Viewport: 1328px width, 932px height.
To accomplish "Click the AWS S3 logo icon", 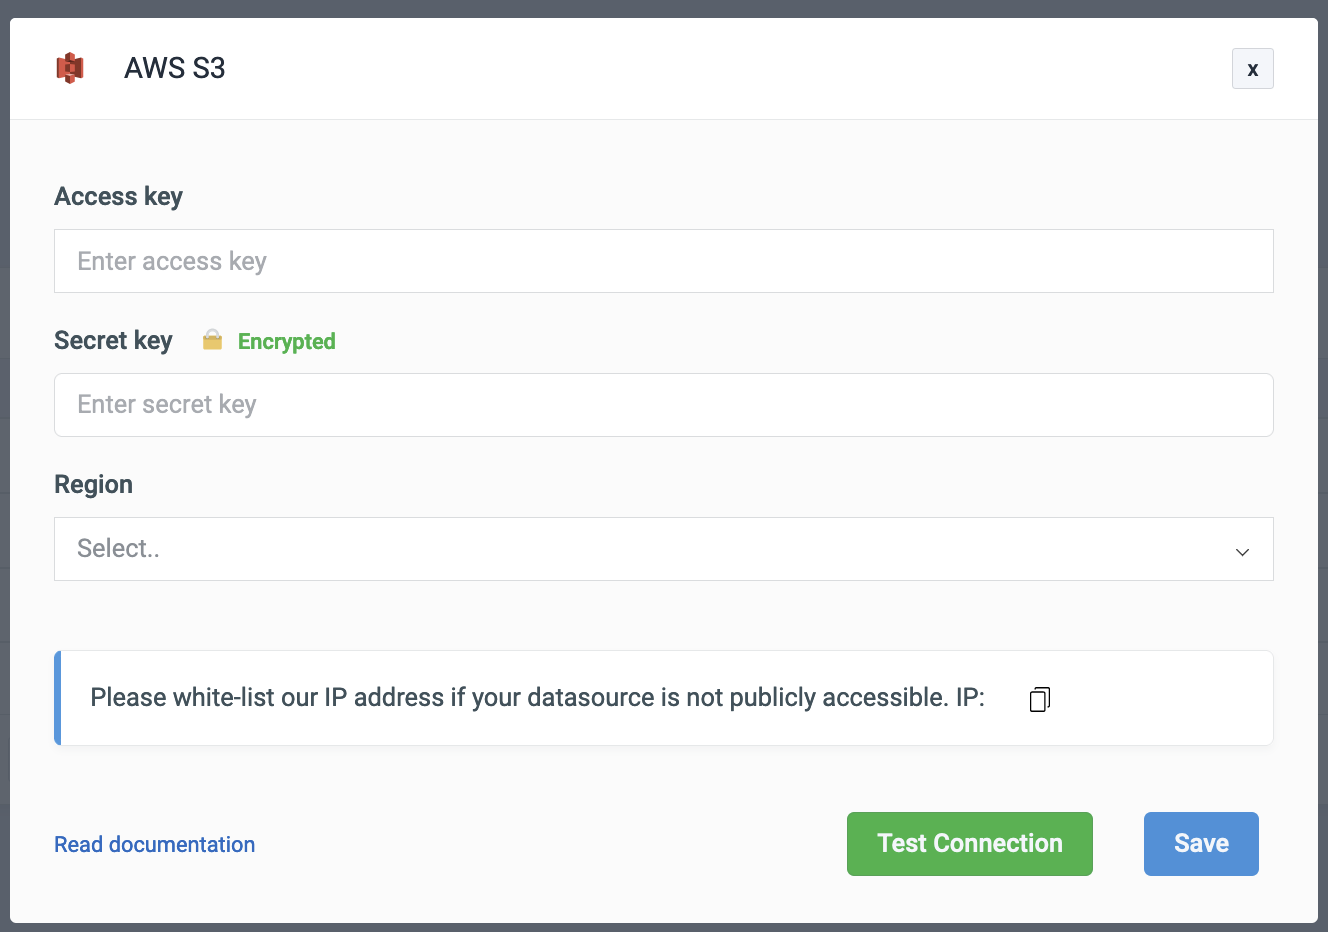I will 69,68.
